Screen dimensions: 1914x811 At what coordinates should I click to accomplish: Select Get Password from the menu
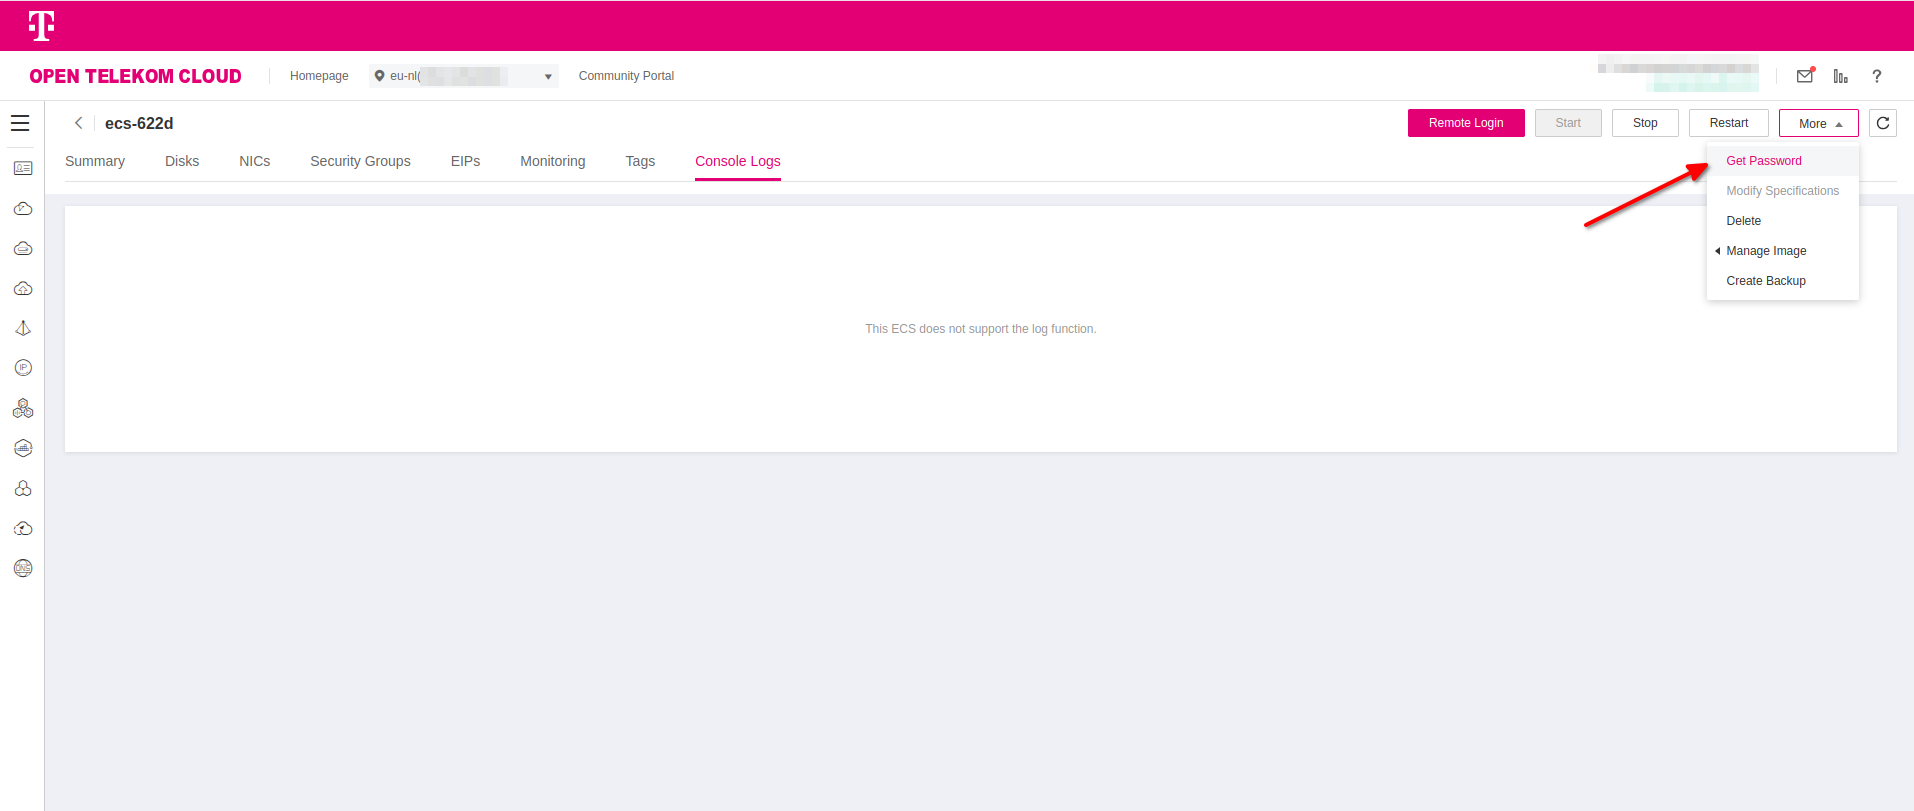point(1764,161)
